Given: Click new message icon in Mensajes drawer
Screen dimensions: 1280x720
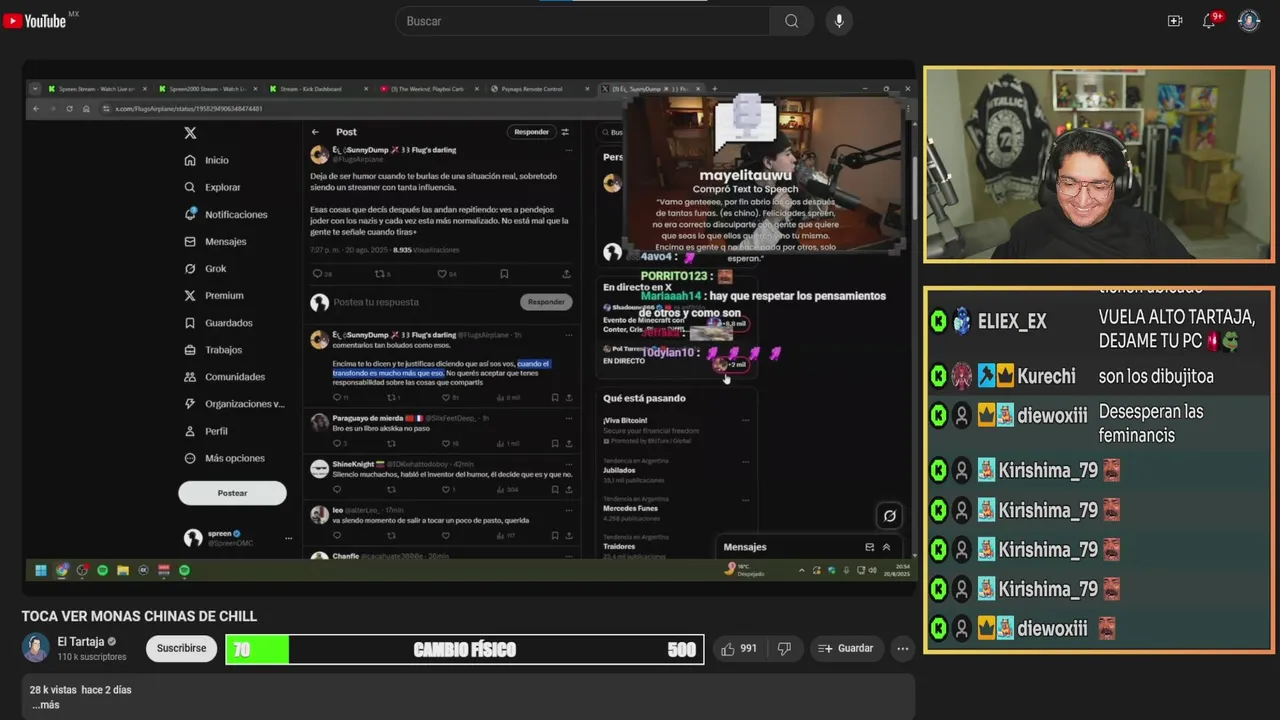Looking at the screenshot, I should click(869, 547).
